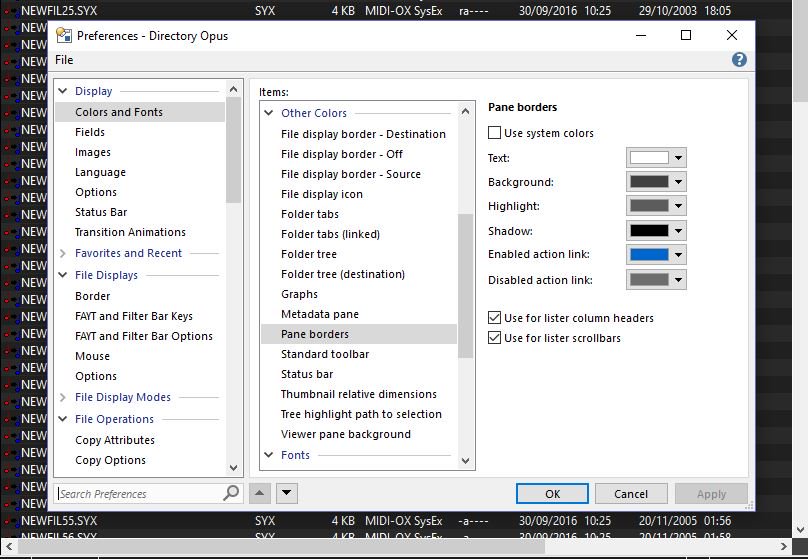Image resolution: width=808 pixels, height=559 pixels.
Task: Select Language page
Action: click(x=100, y=172)
